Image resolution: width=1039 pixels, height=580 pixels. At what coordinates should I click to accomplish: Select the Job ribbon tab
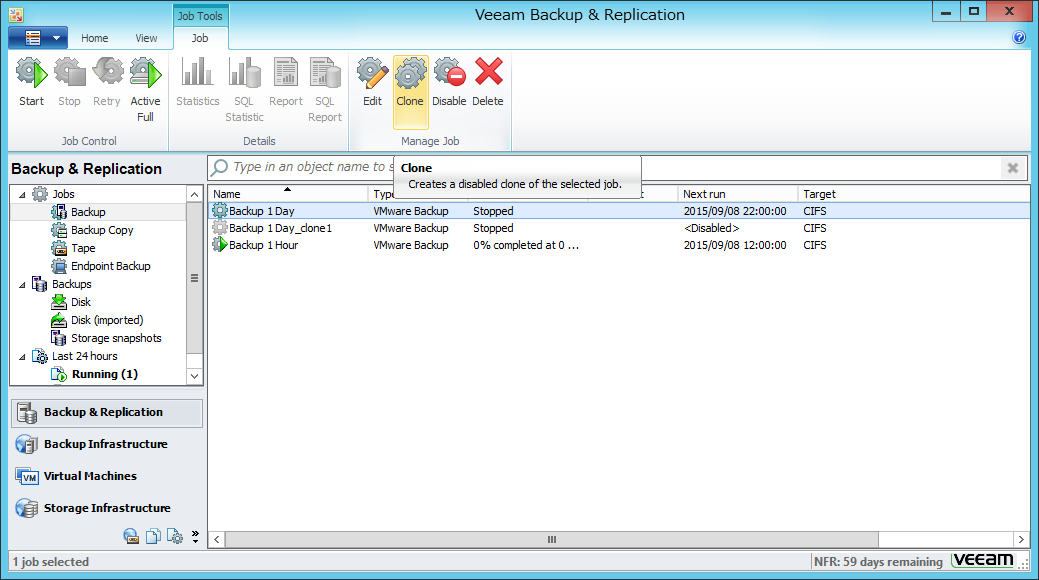click(200, 38)
